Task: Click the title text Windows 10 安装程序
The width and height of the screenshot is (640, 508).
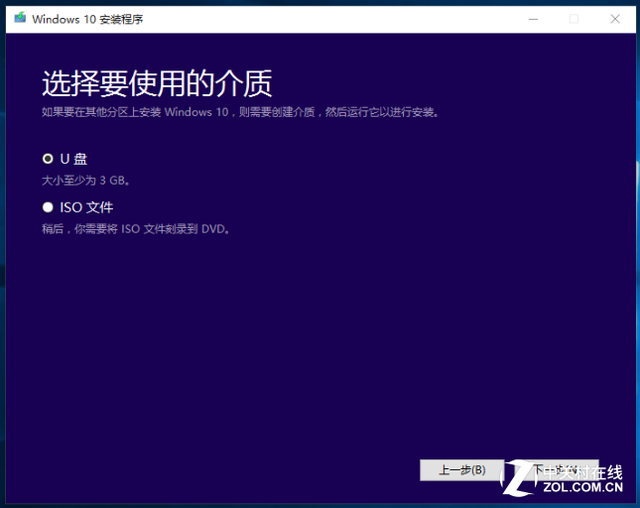Action: coord(87,19)
